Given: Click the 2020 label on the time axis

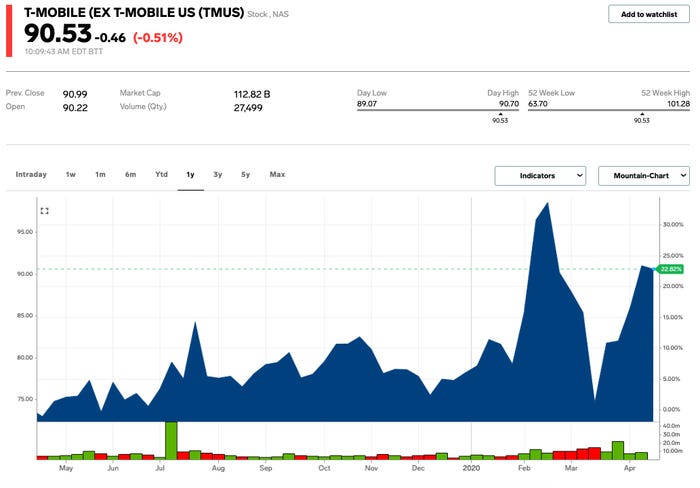Looking at the screenshot, I should [x=471, y=468].
